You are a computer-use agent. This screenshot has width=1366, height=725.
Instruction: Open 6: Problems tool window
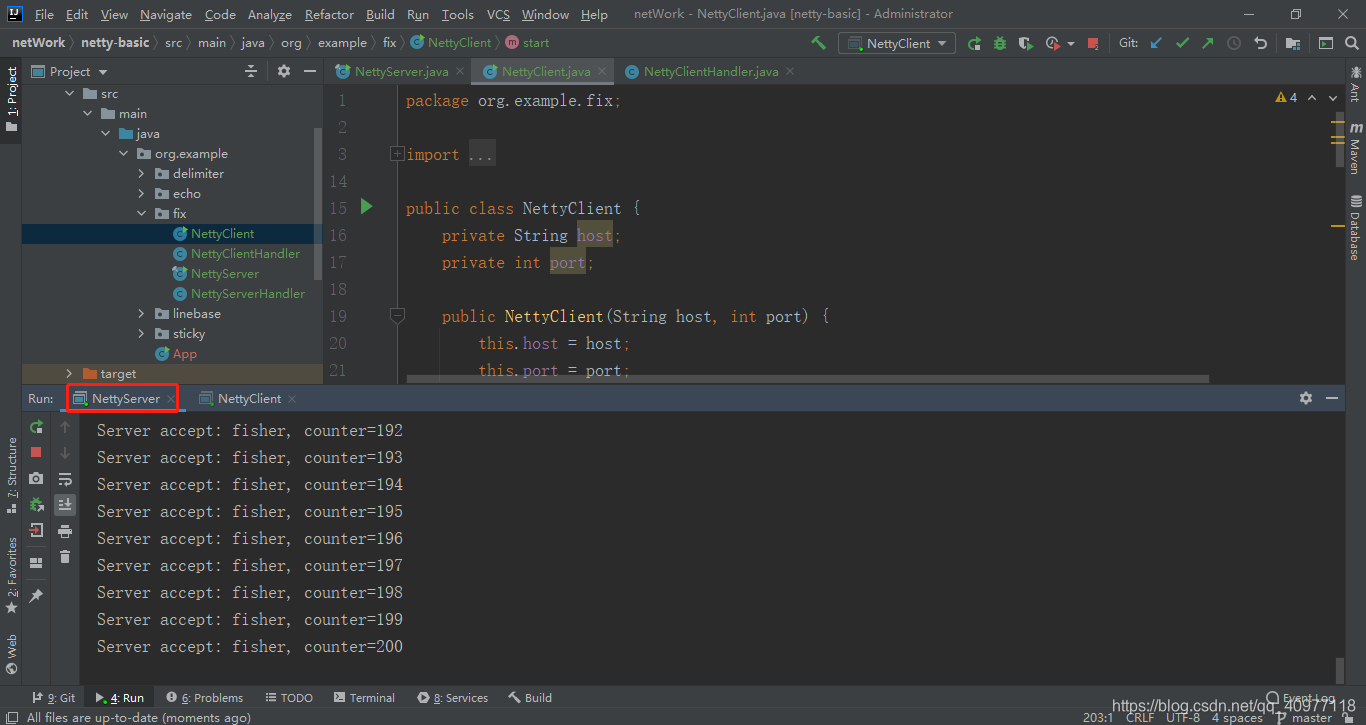[205, 698]
